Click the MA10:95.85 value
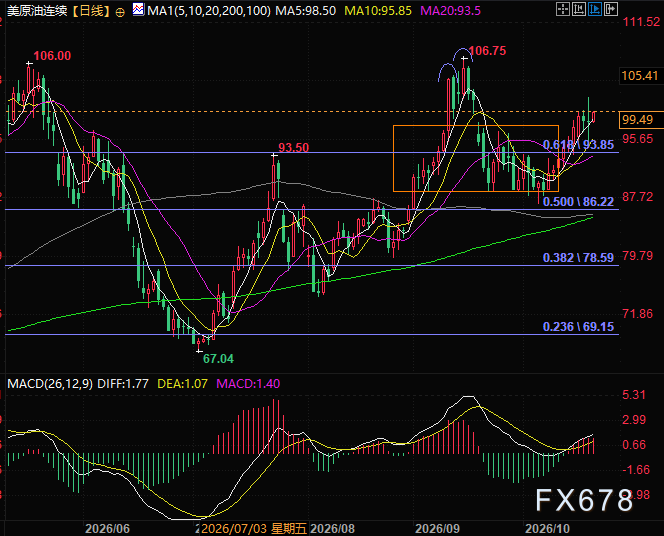The image size is (664, 536). (378, 11)
